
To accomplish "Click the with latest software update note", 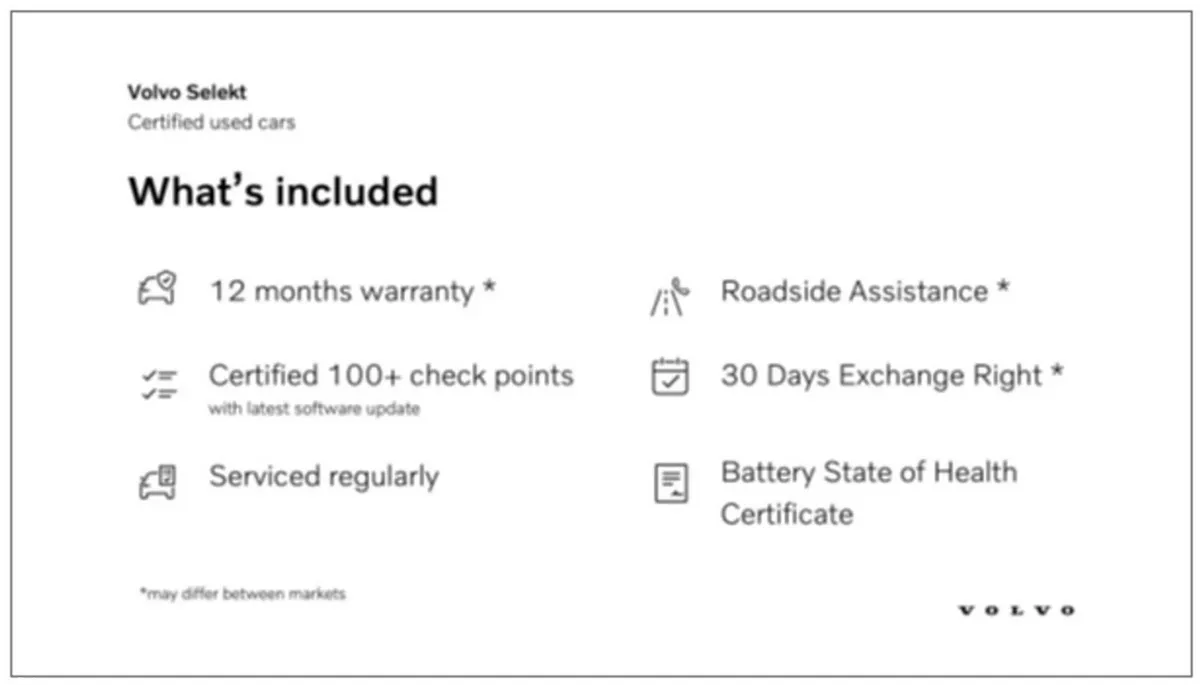I will pos(314,409).
